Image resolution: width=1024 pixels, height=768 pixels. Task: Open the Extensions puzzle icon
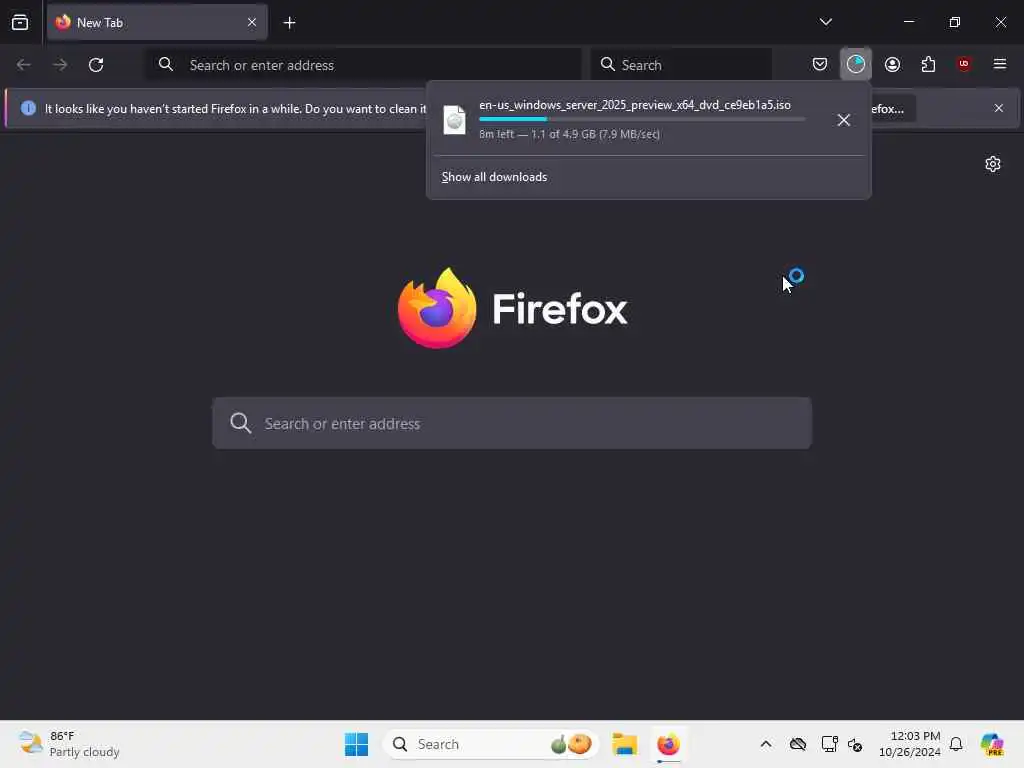(928, 64)
